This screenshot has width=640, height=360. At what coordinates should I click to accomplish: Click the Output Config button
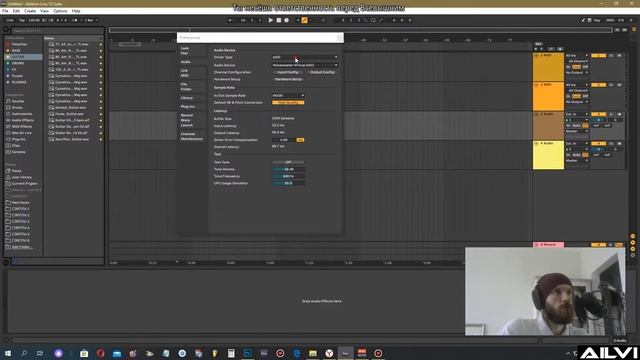322,72
